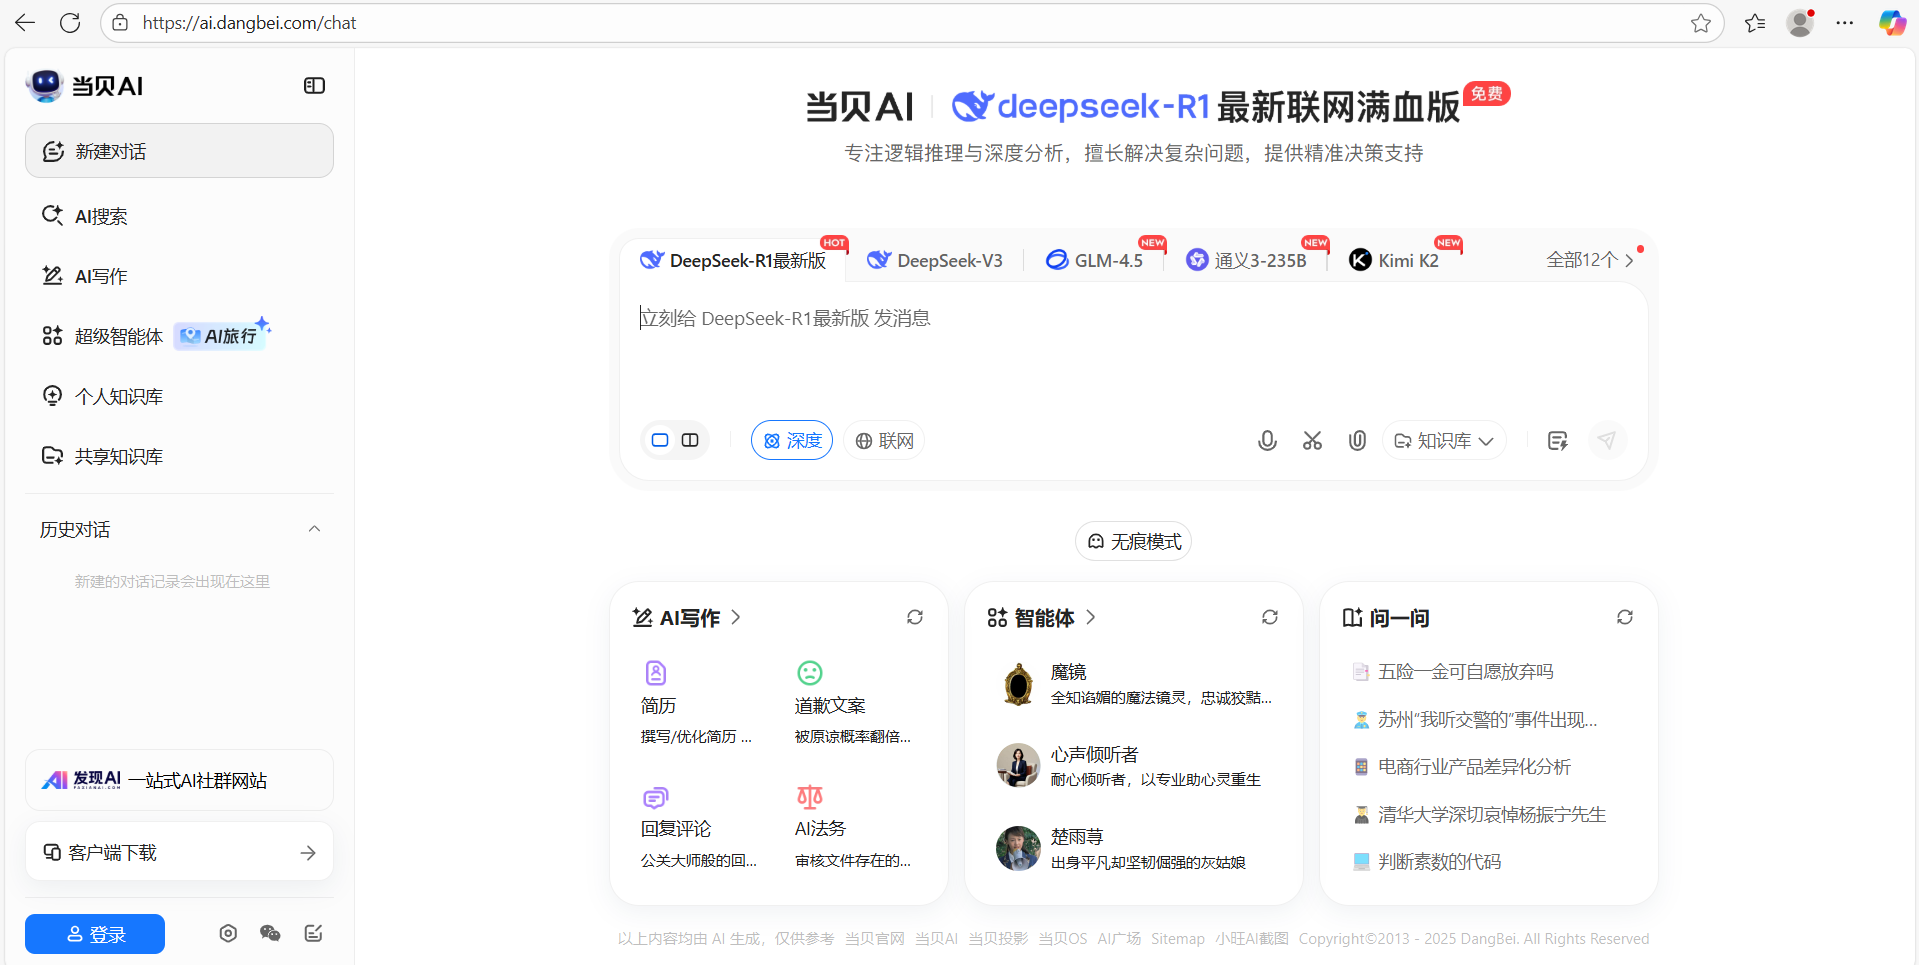Select the 通义3-235B model tab
Image resolution: width=1919 pixels, height=965 pixels.
(1246, 260)
